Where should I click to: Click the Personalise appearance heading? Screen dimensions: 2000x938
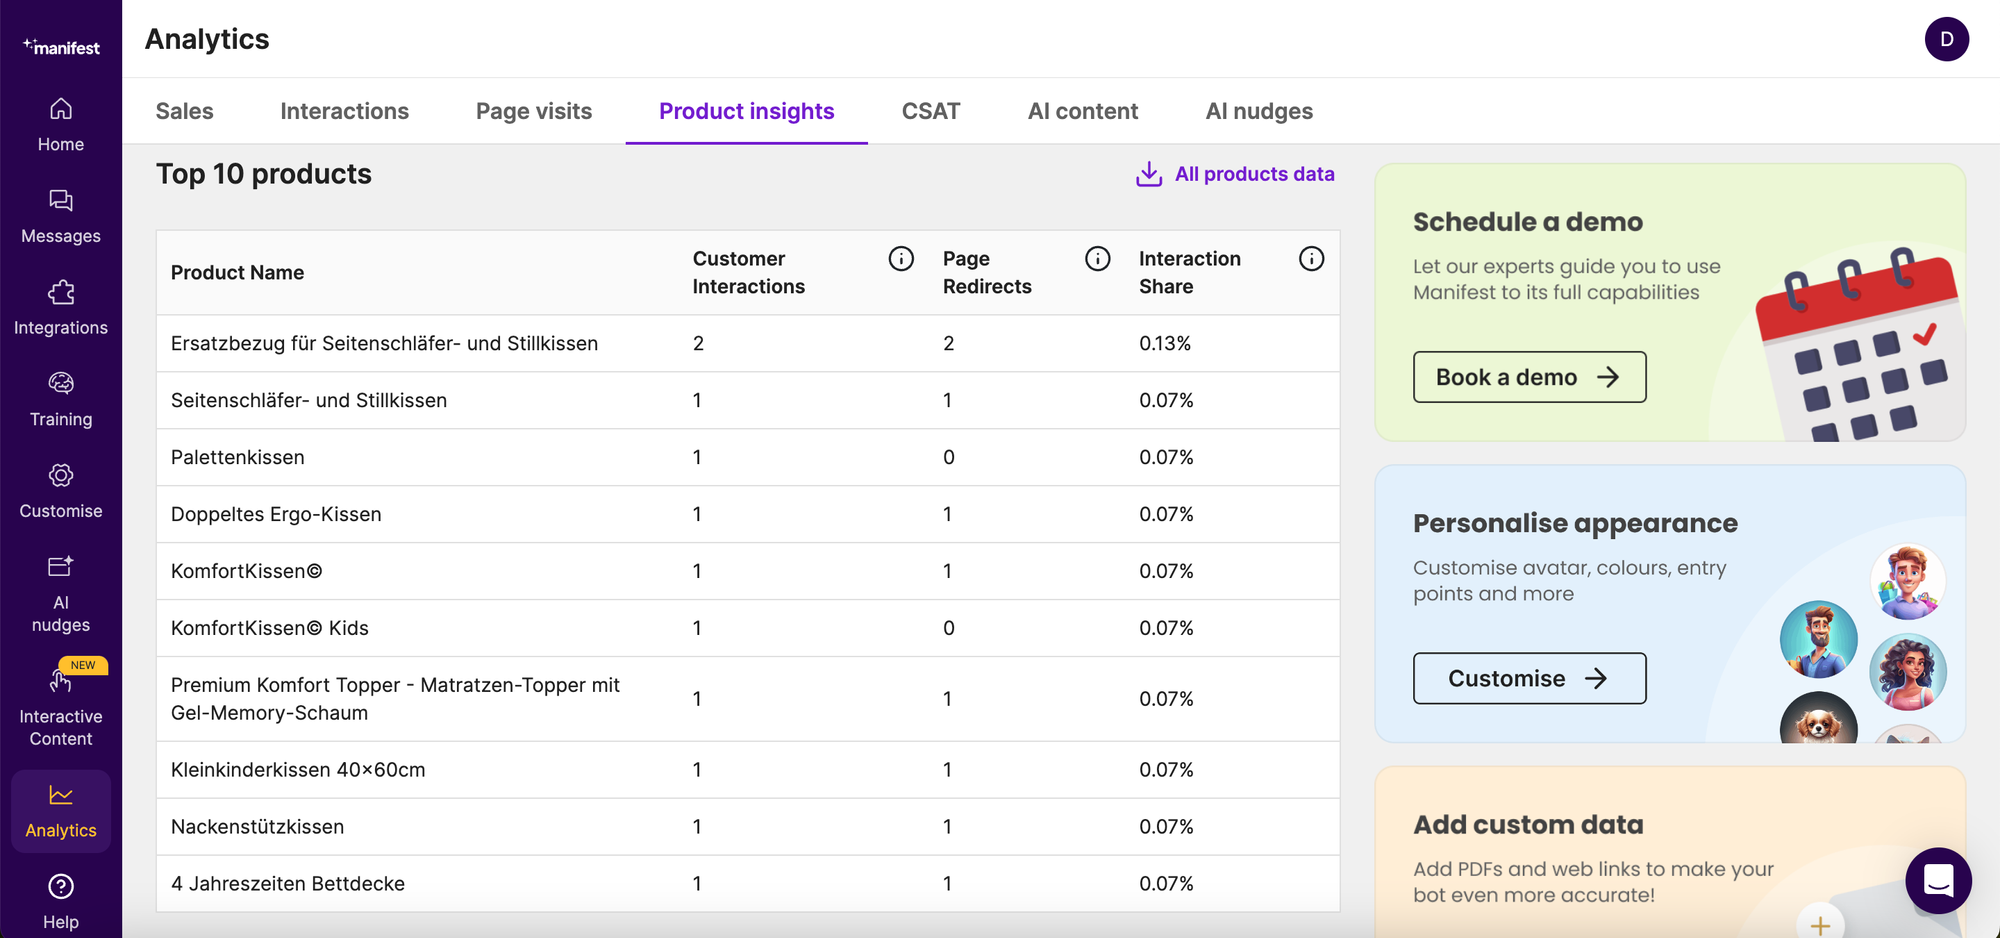[x=1575, y=523]
